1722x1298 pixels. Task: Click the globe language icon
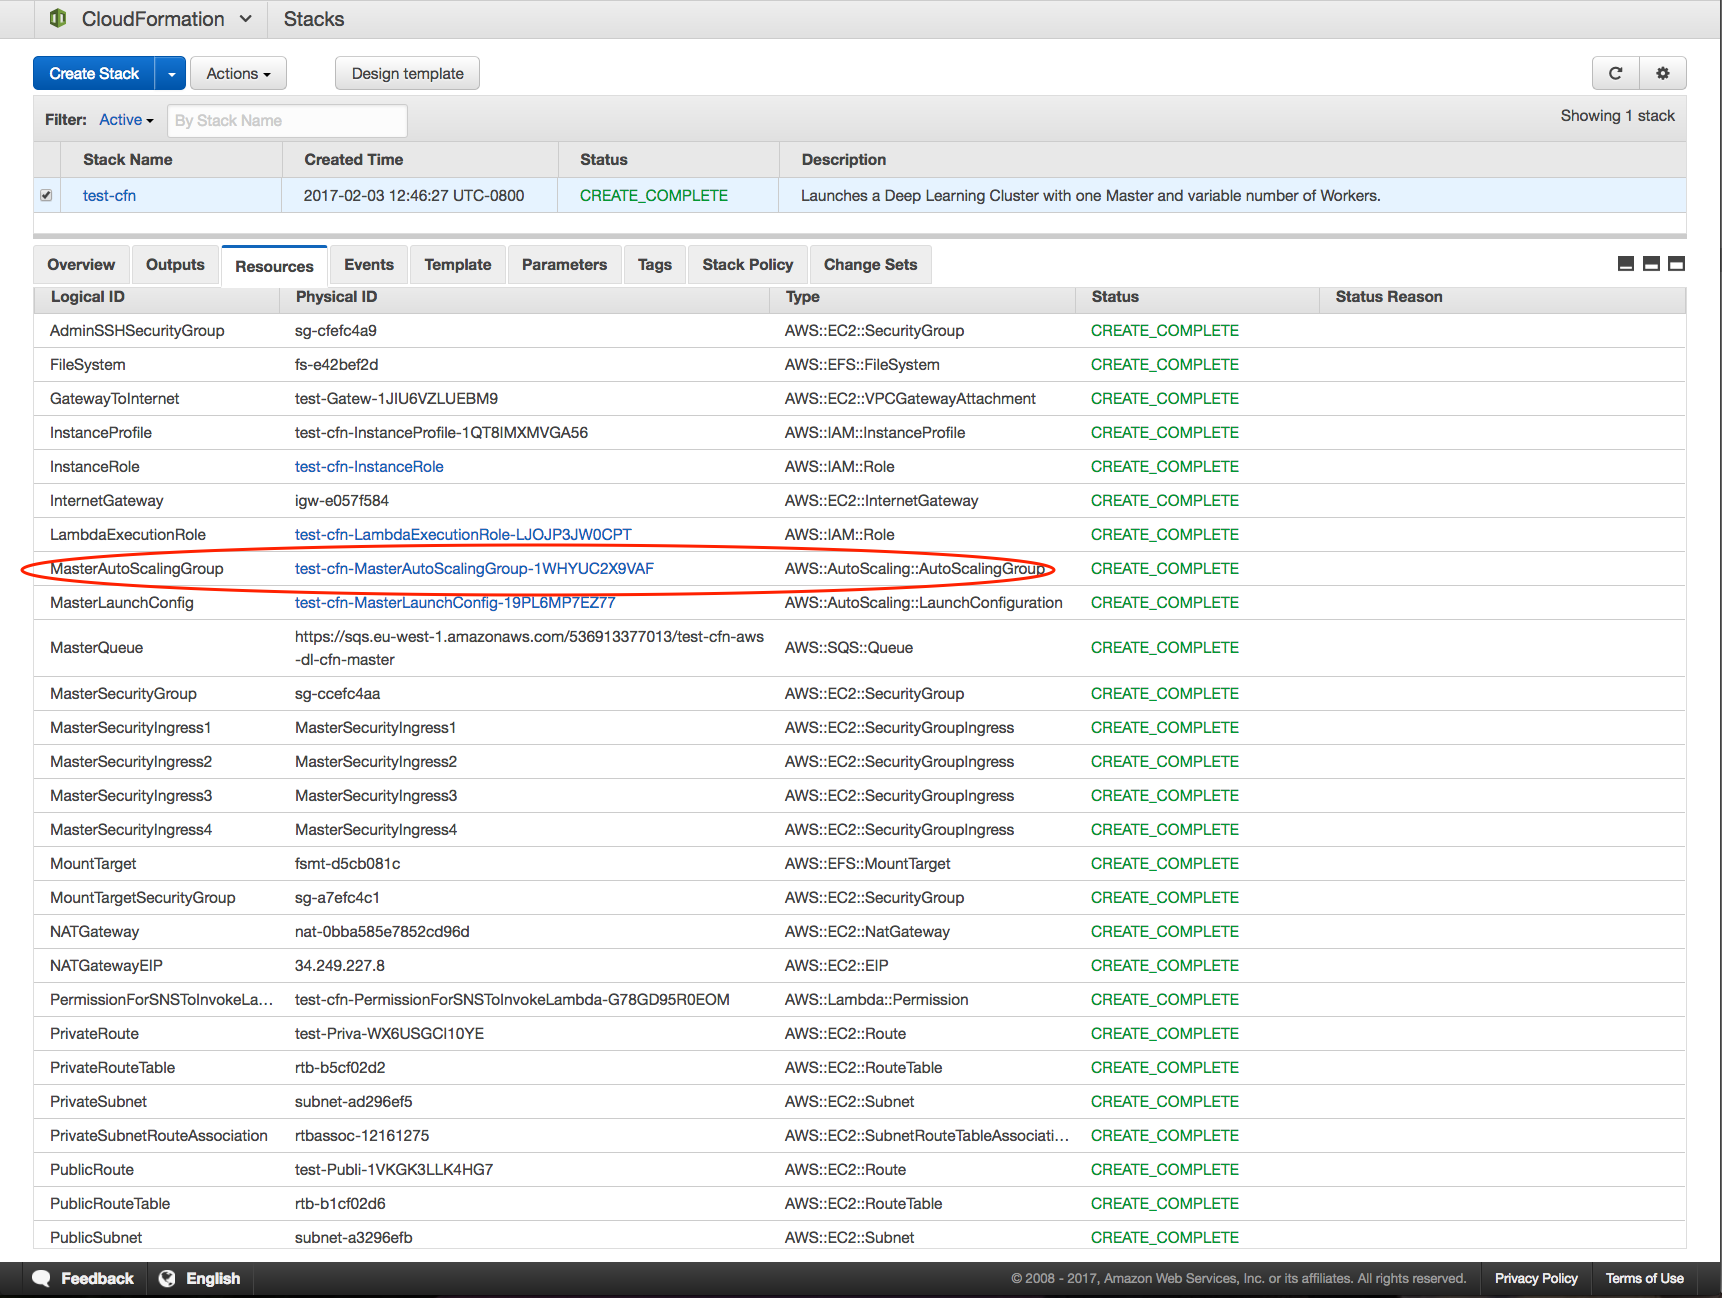point(167,1278)
